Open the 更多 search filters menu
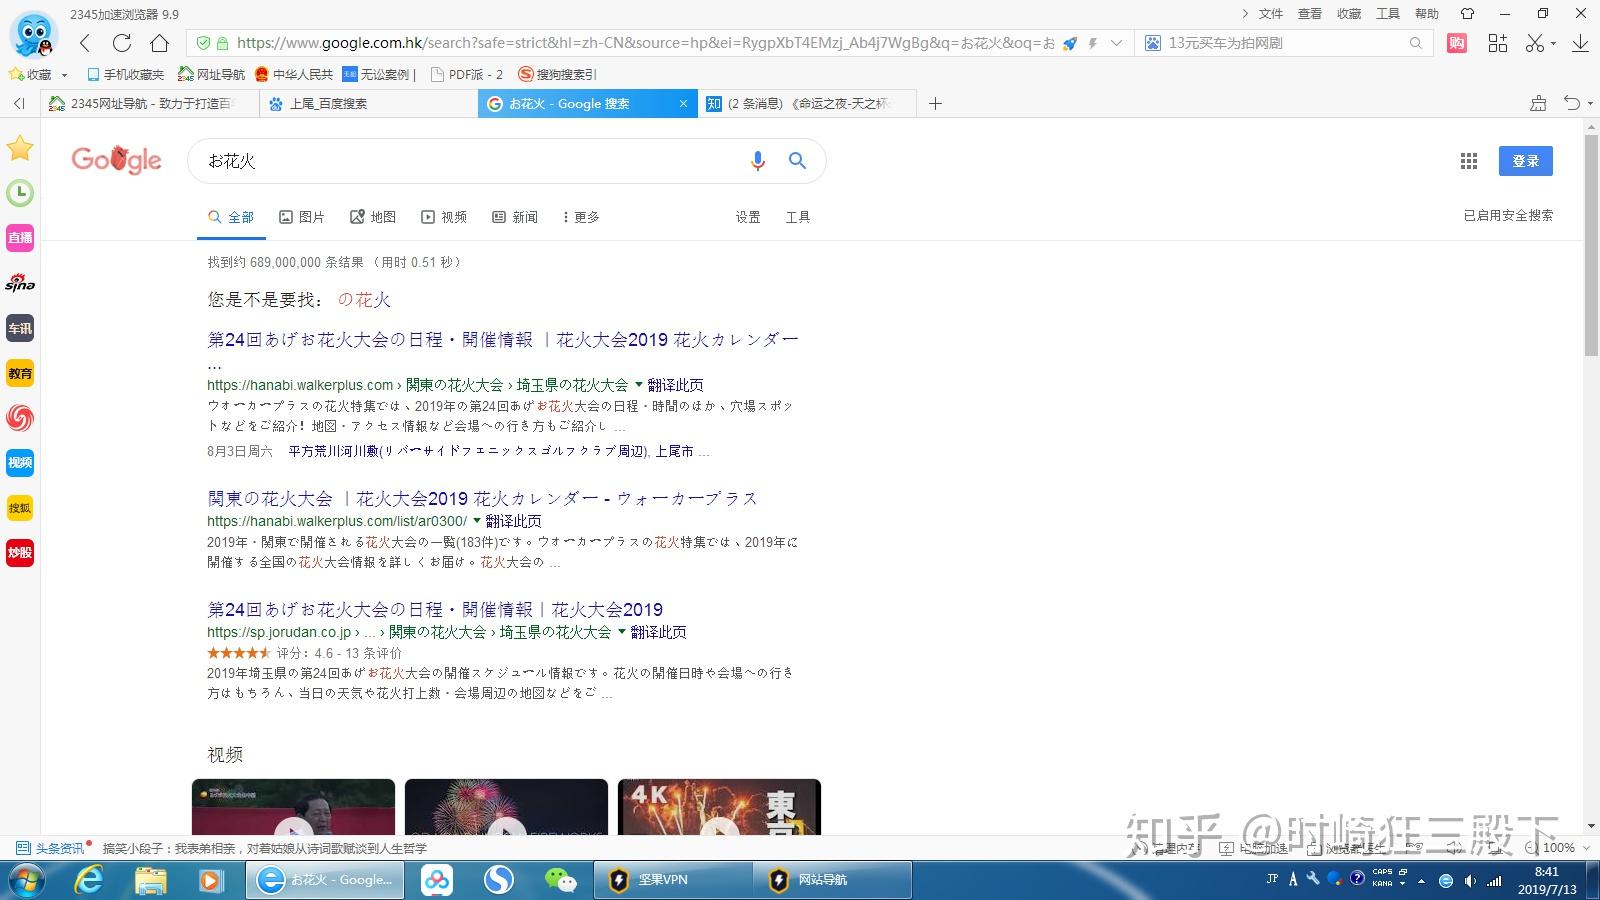Viewport: 1600px width, 900px height. coord(581,217)
